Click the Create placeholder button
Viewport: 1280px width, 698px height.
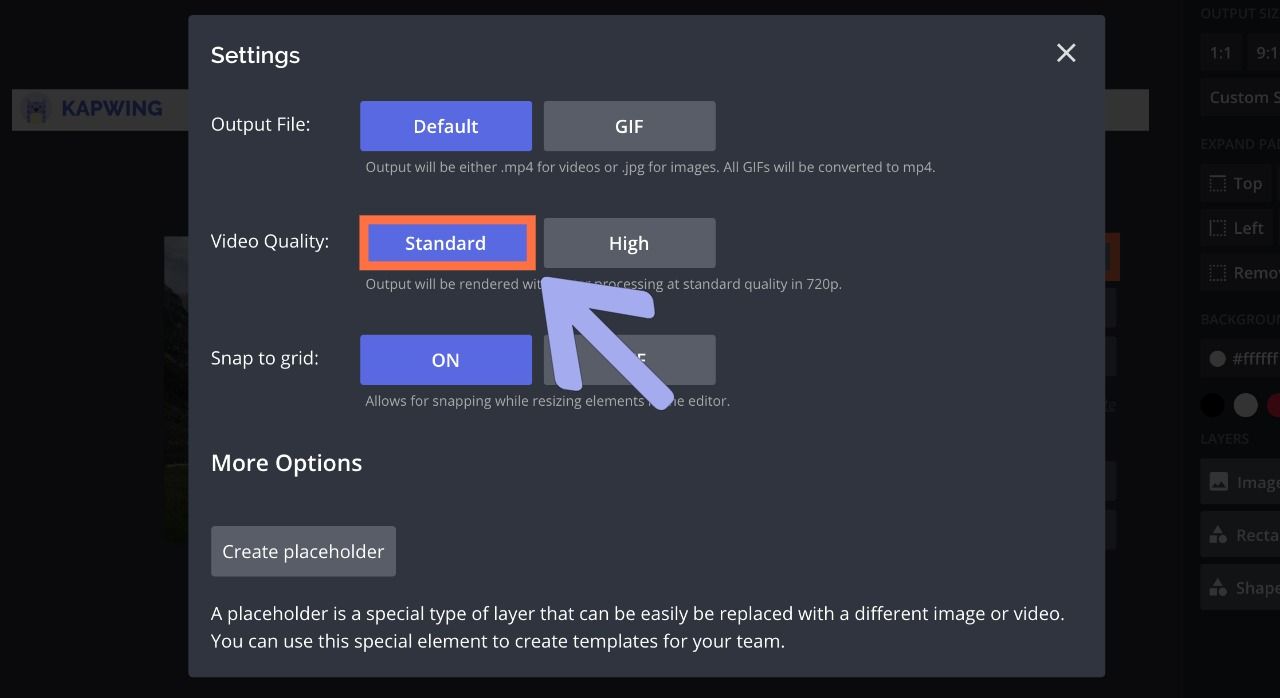(x=303, y=551)
